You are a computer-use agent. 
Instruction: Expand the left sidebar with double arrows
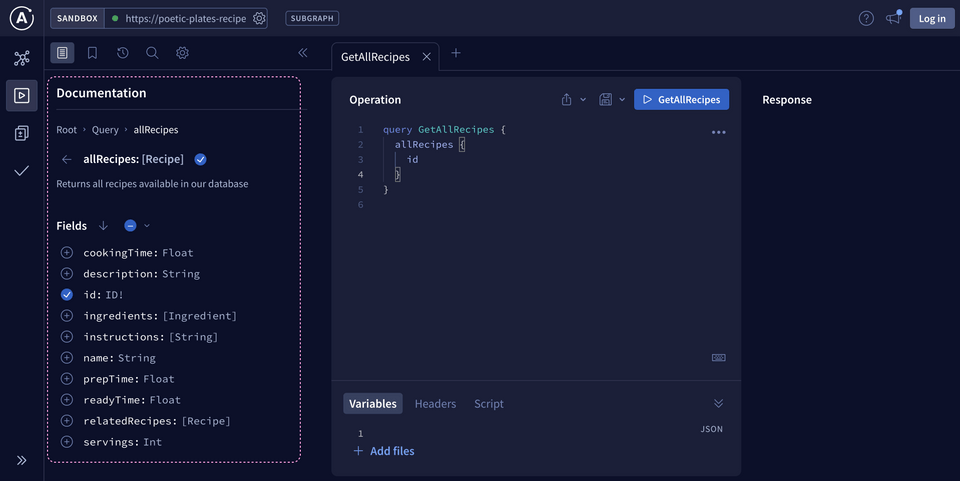click(x=21, y=460)
